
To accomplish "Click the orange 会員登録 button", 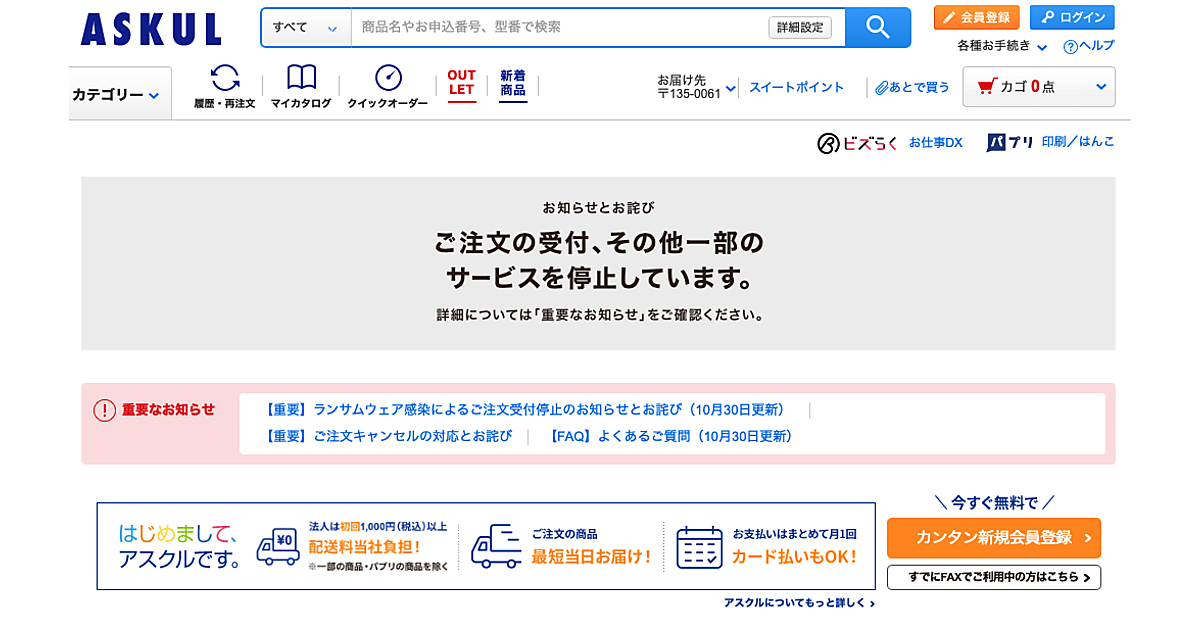I will (x=976, y=17).
